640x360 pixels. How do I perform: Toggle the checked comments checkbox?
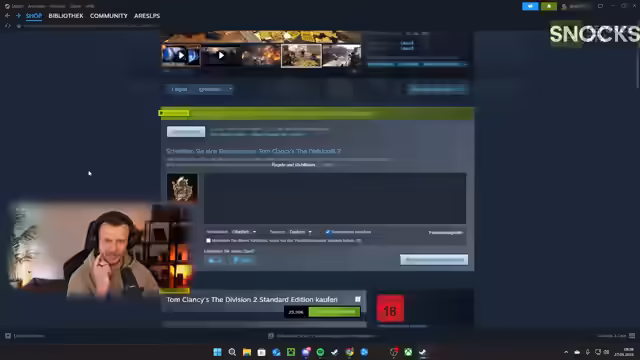click(328, 232)
